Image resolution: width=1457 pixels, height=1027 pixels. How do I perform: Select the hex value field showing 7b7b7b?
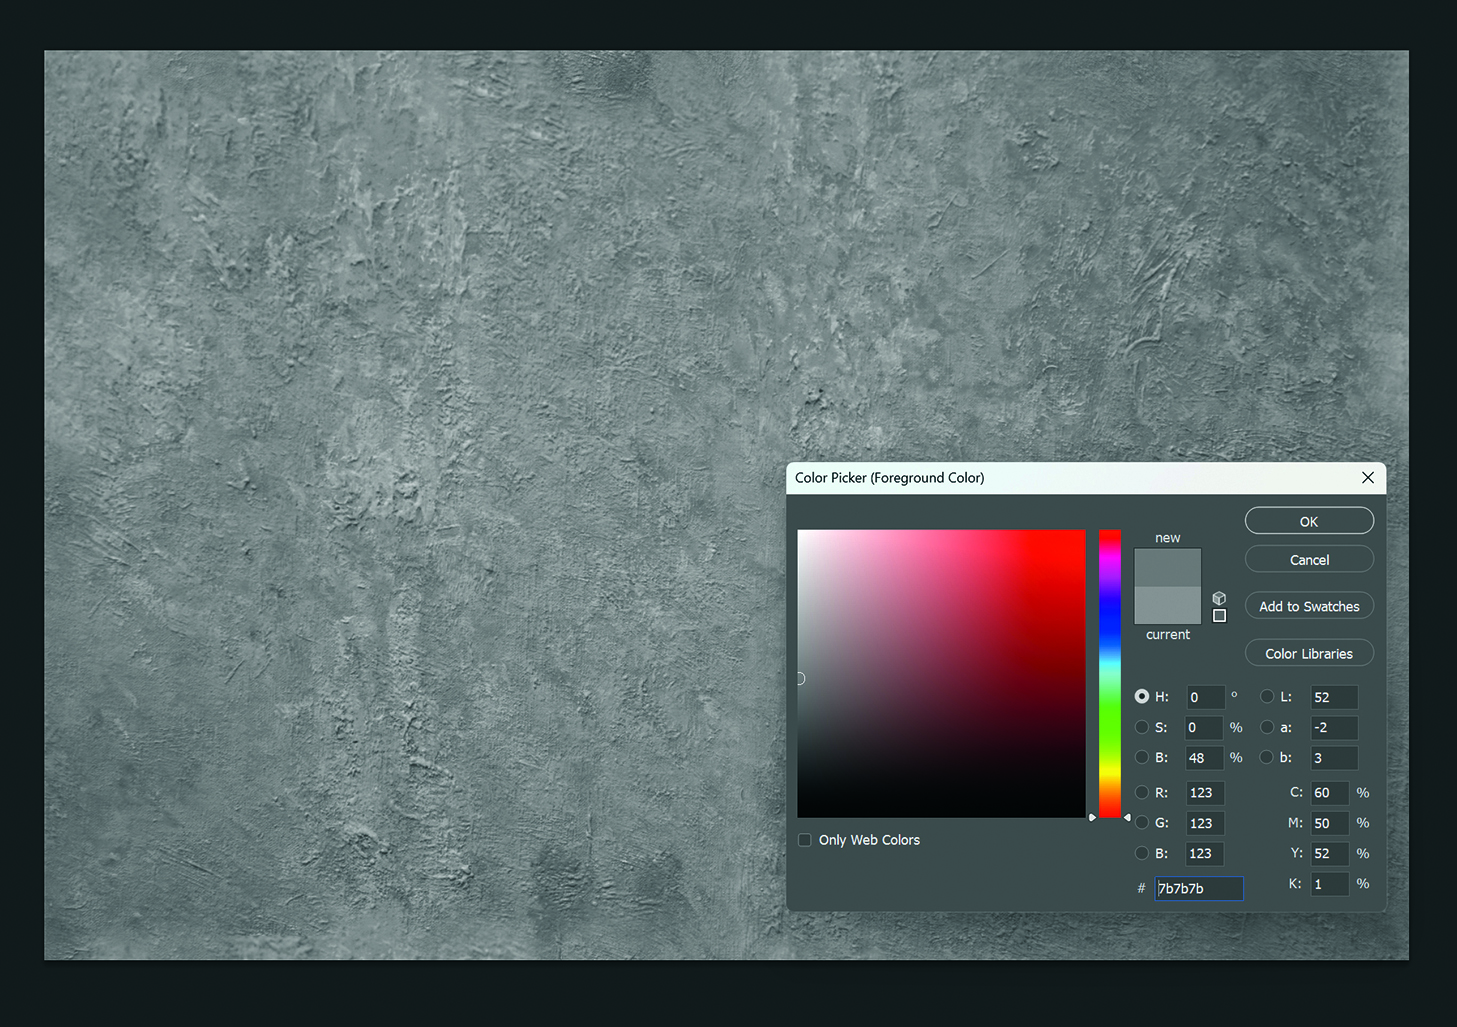click(x=1198, y=888)
